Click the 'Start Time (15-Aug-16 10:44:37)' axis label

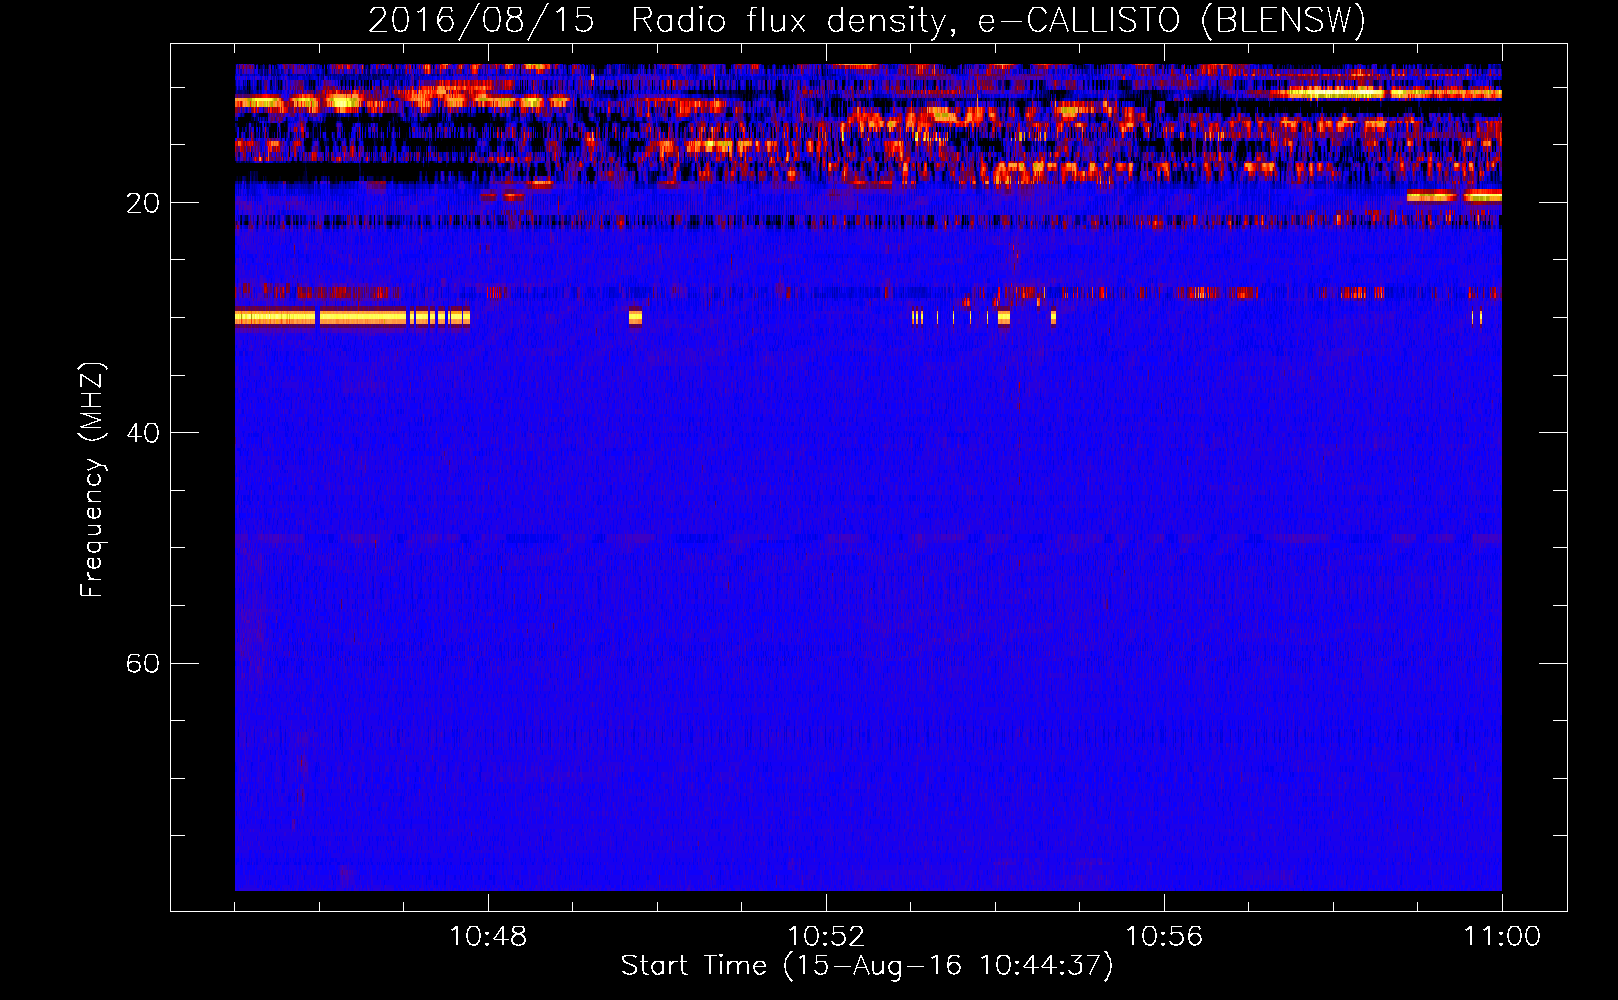867,966
